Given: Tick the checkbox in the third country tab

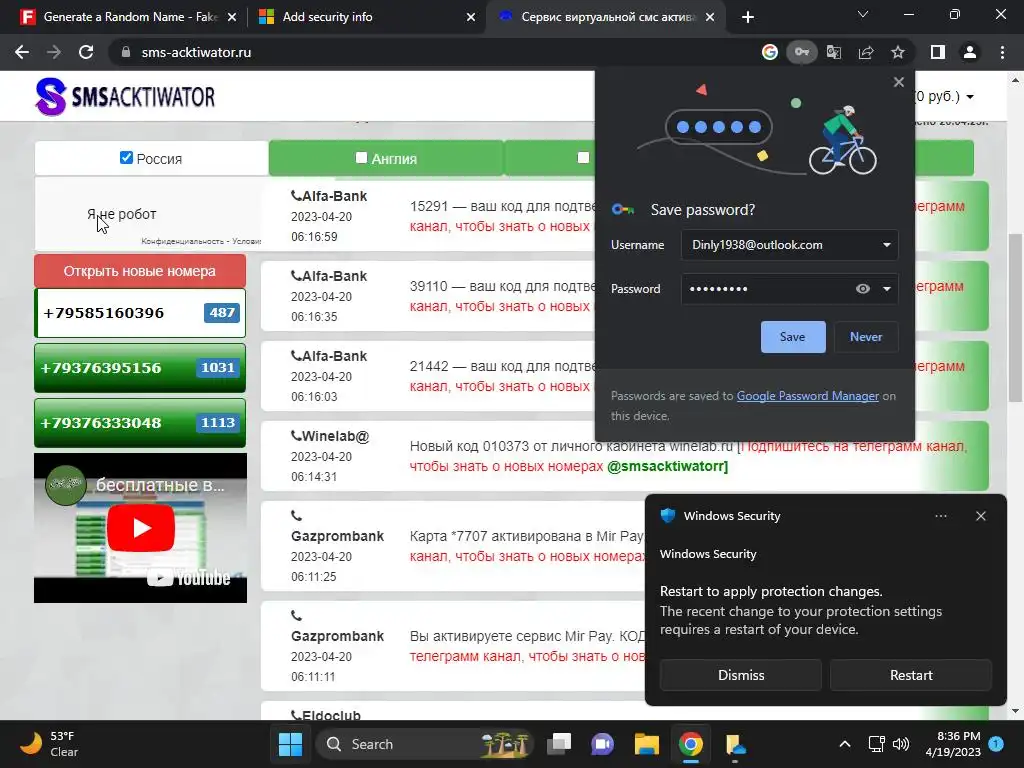Looking at the screenshot, I should (583, 157).
